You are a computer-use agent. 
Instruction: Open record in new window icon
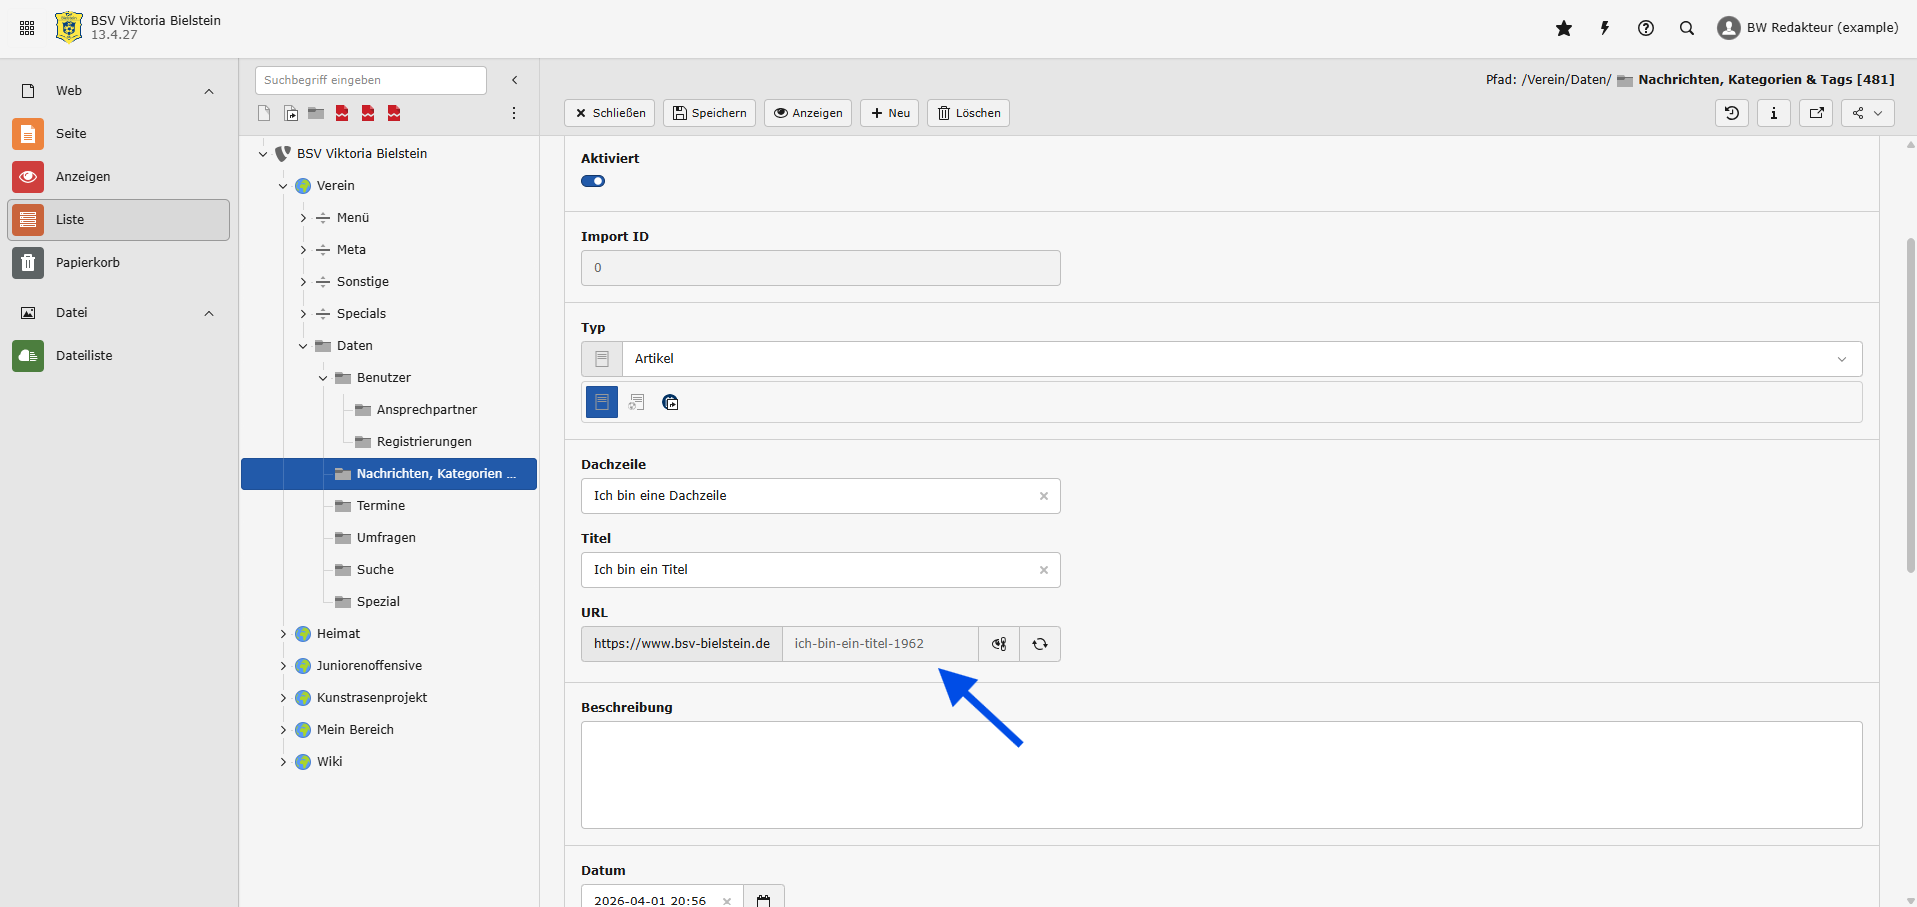pos(1816,113)
